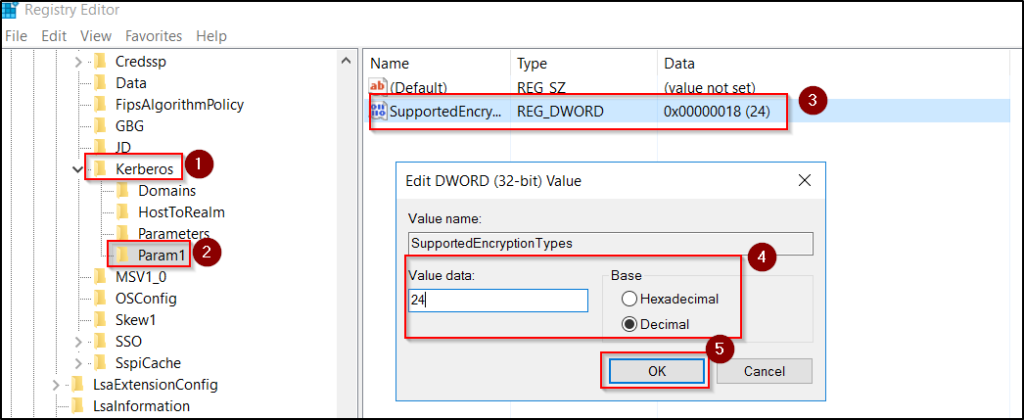Click the 0x00000018 (24) data cell
Screen dimensions: 1024x420
click(717, 111)
